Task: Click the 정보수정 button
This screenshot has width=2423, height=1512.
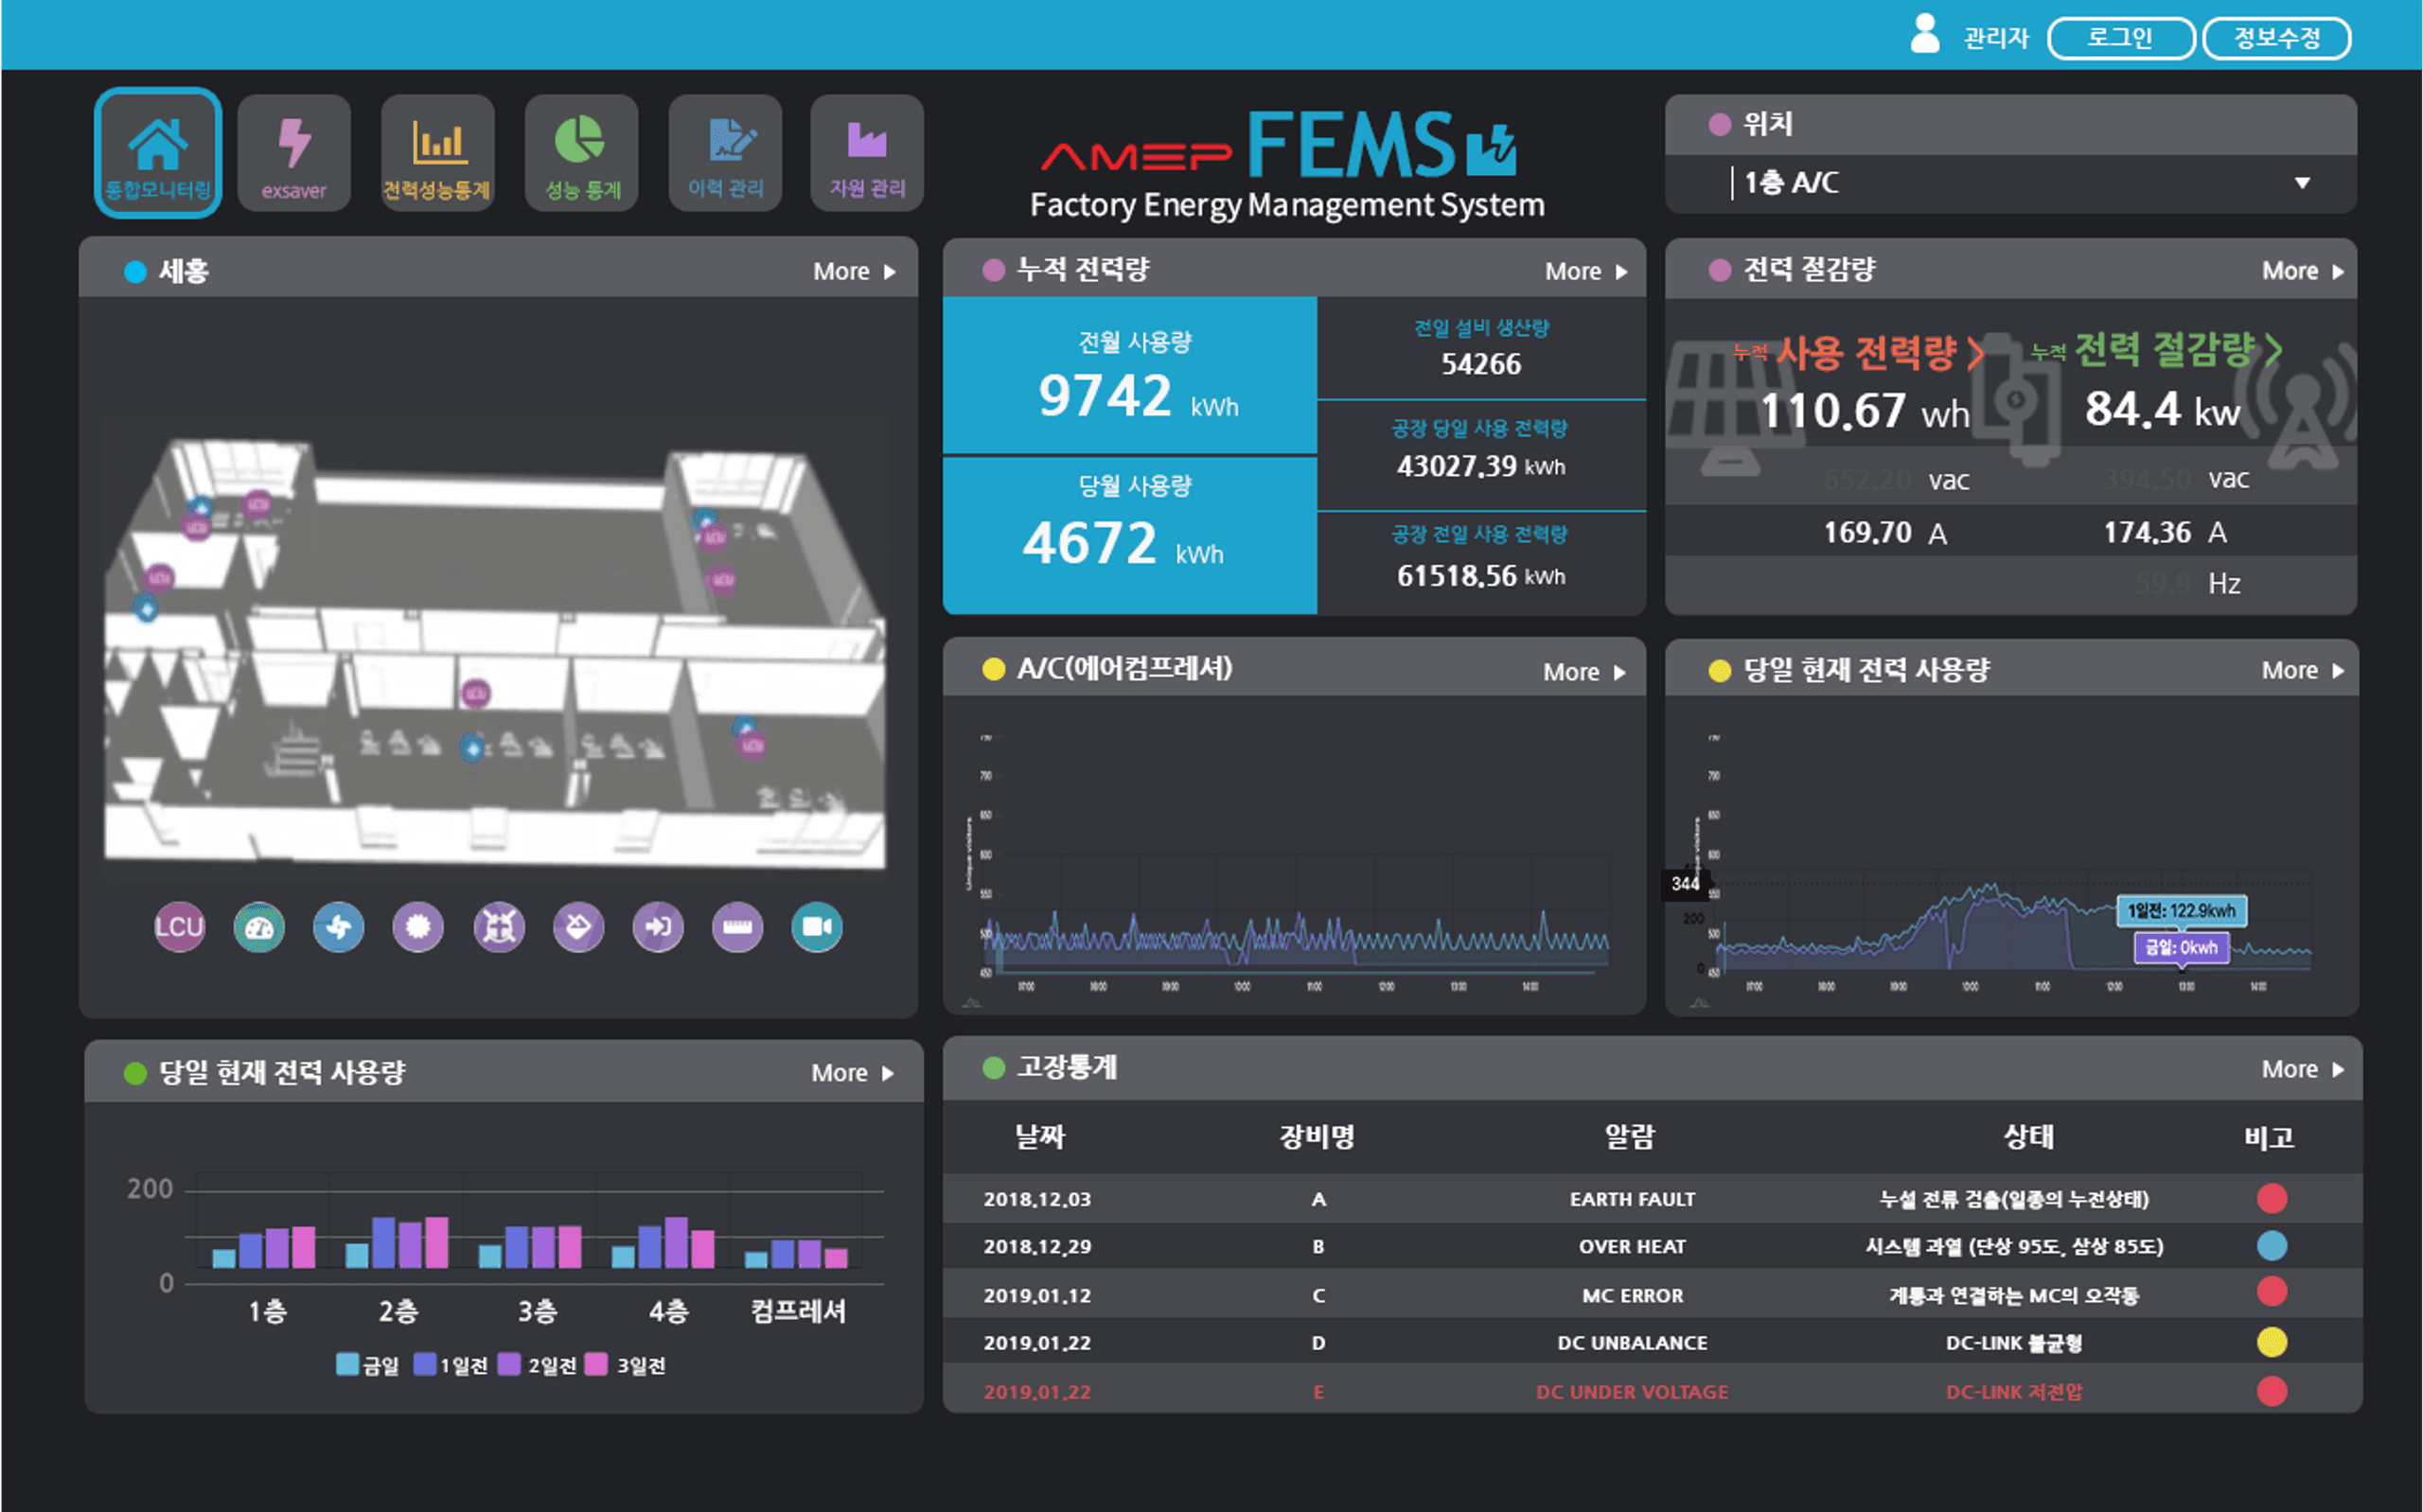Action: coord(2277,38)
